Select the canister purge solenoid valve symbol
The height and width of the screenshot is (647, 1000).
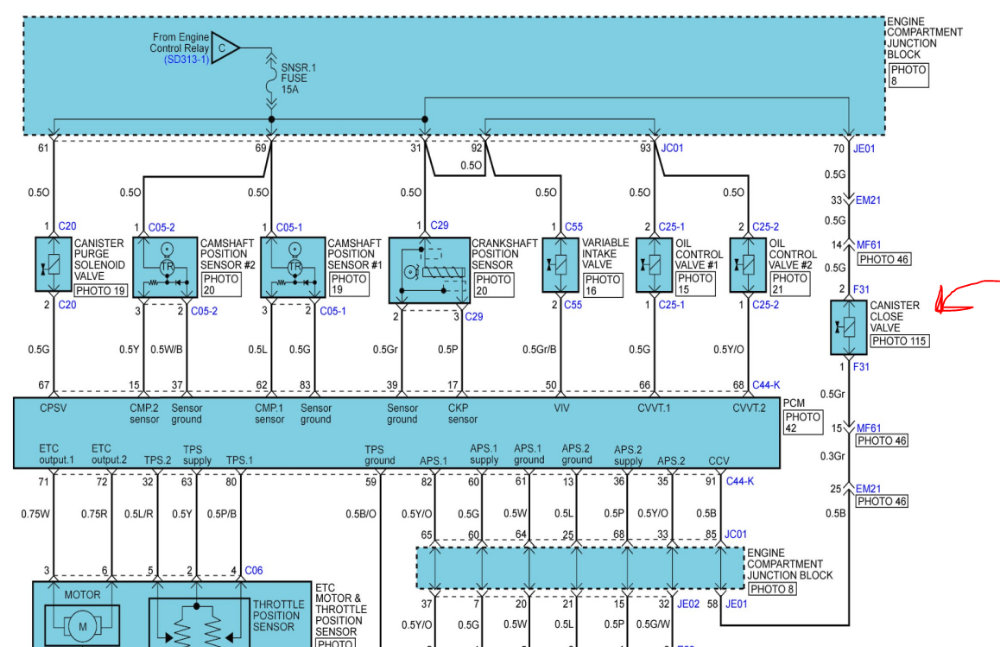point(53,265)
